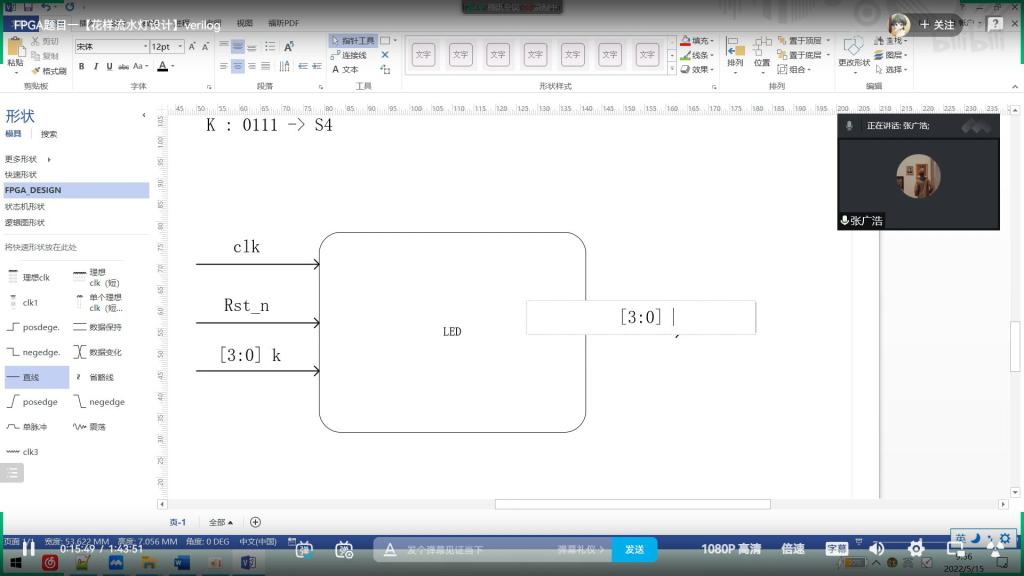Open the 12pt font size dropdown
Viewport: 1024px width, 576px height.
coord(180,47)
